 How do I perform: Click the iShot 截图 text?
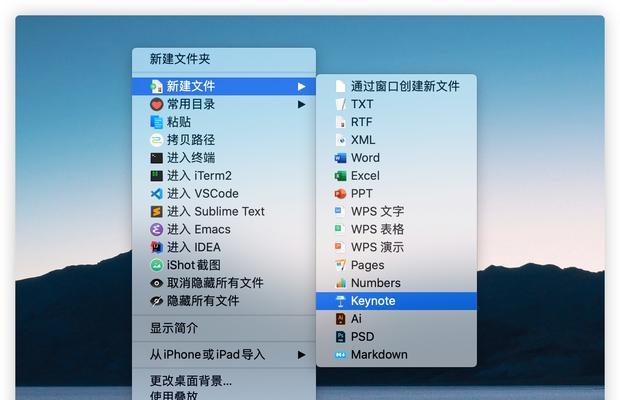194,265
